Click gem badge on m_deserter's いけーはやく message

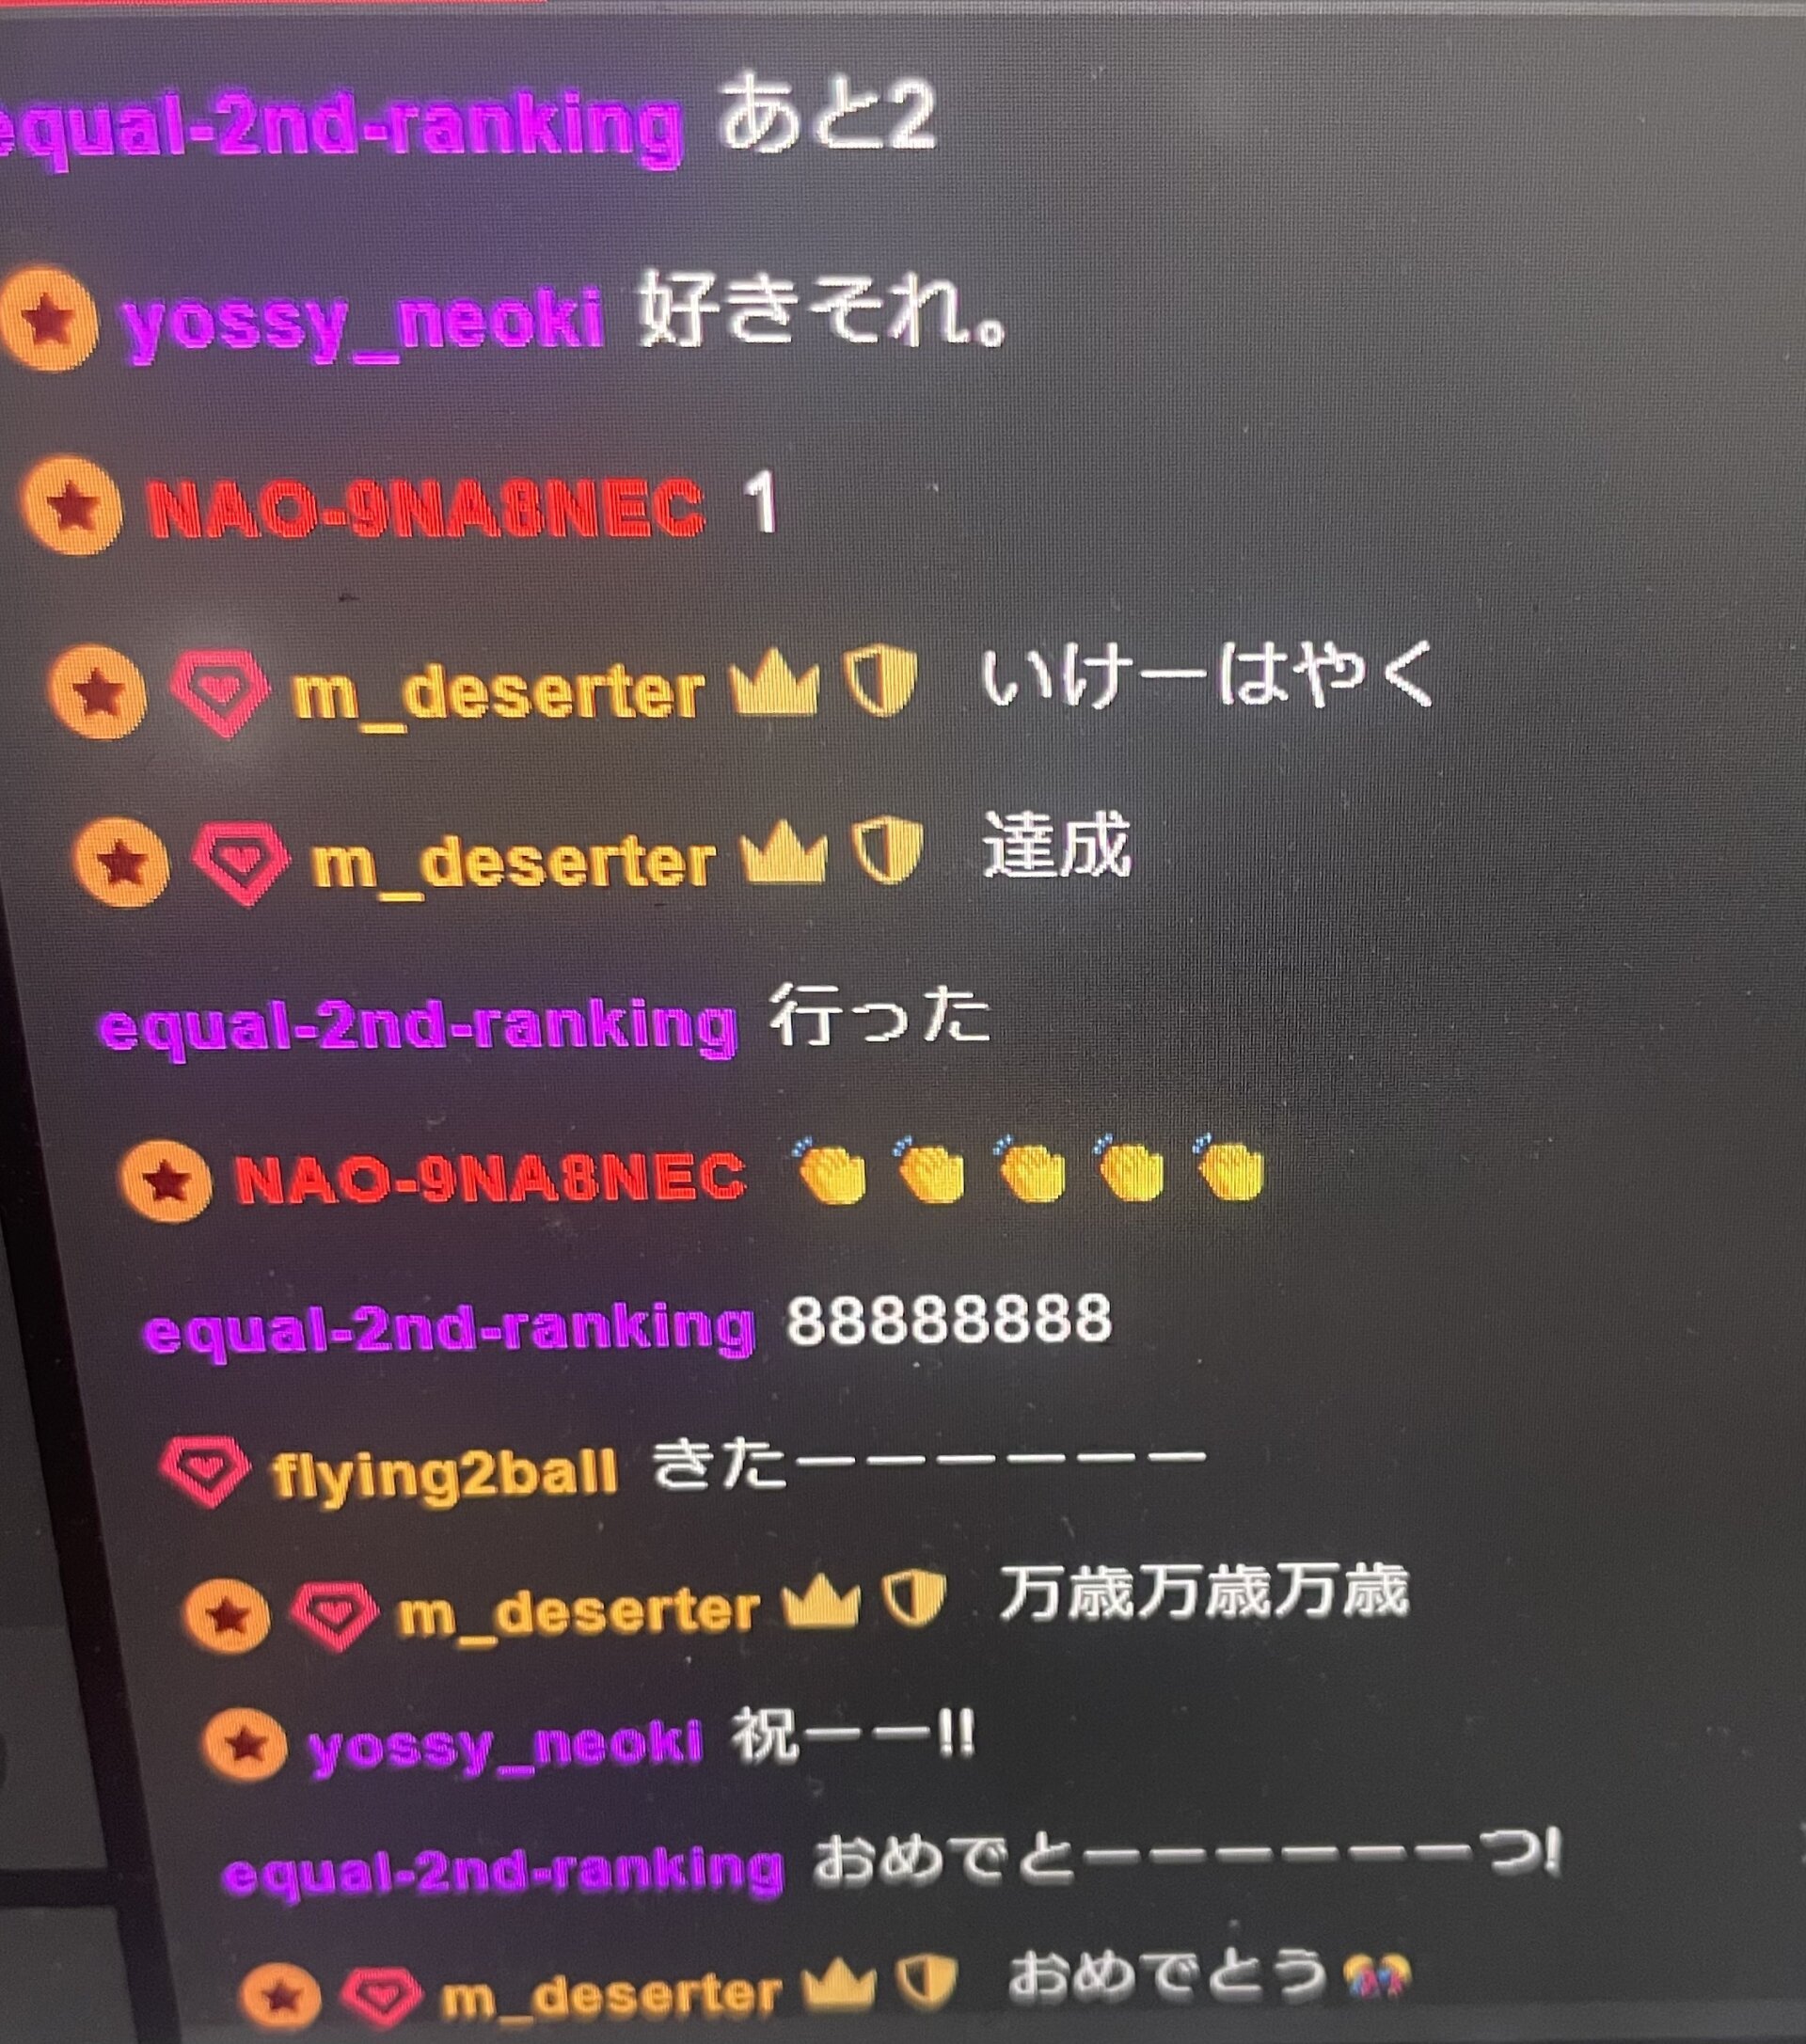[219, 692]
